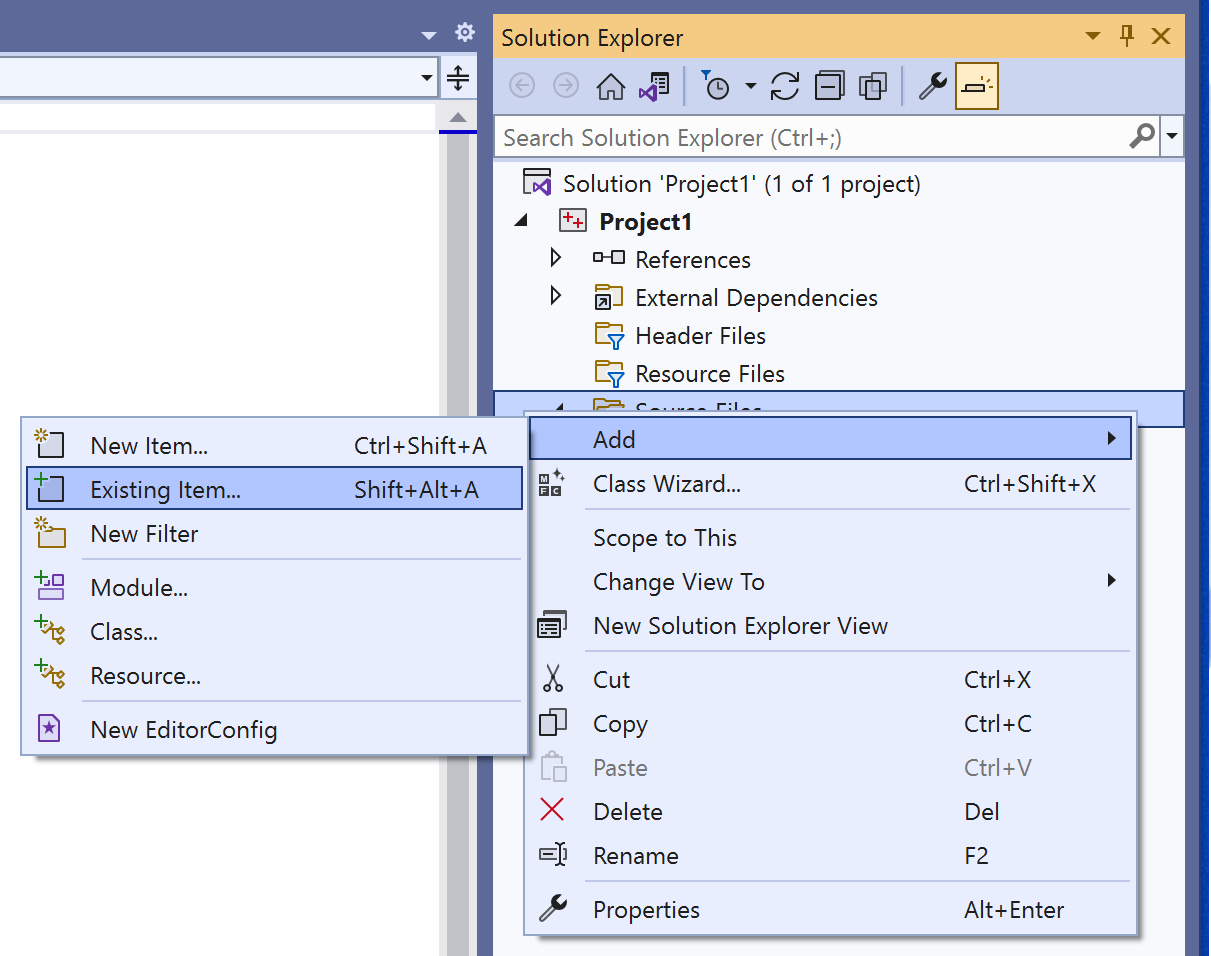Click the settings gear above the editor
1211x956 pixels.
tap(464, 33)
